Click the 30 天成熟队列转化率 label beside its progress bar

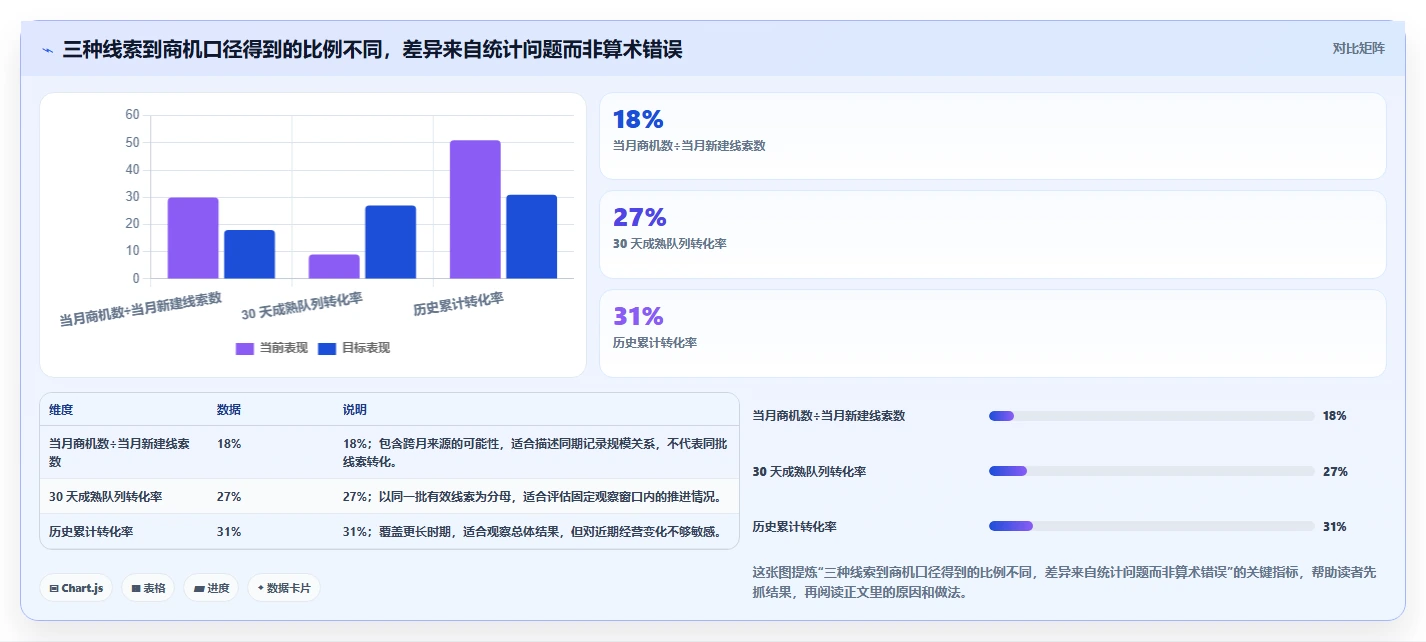[809, 471]
